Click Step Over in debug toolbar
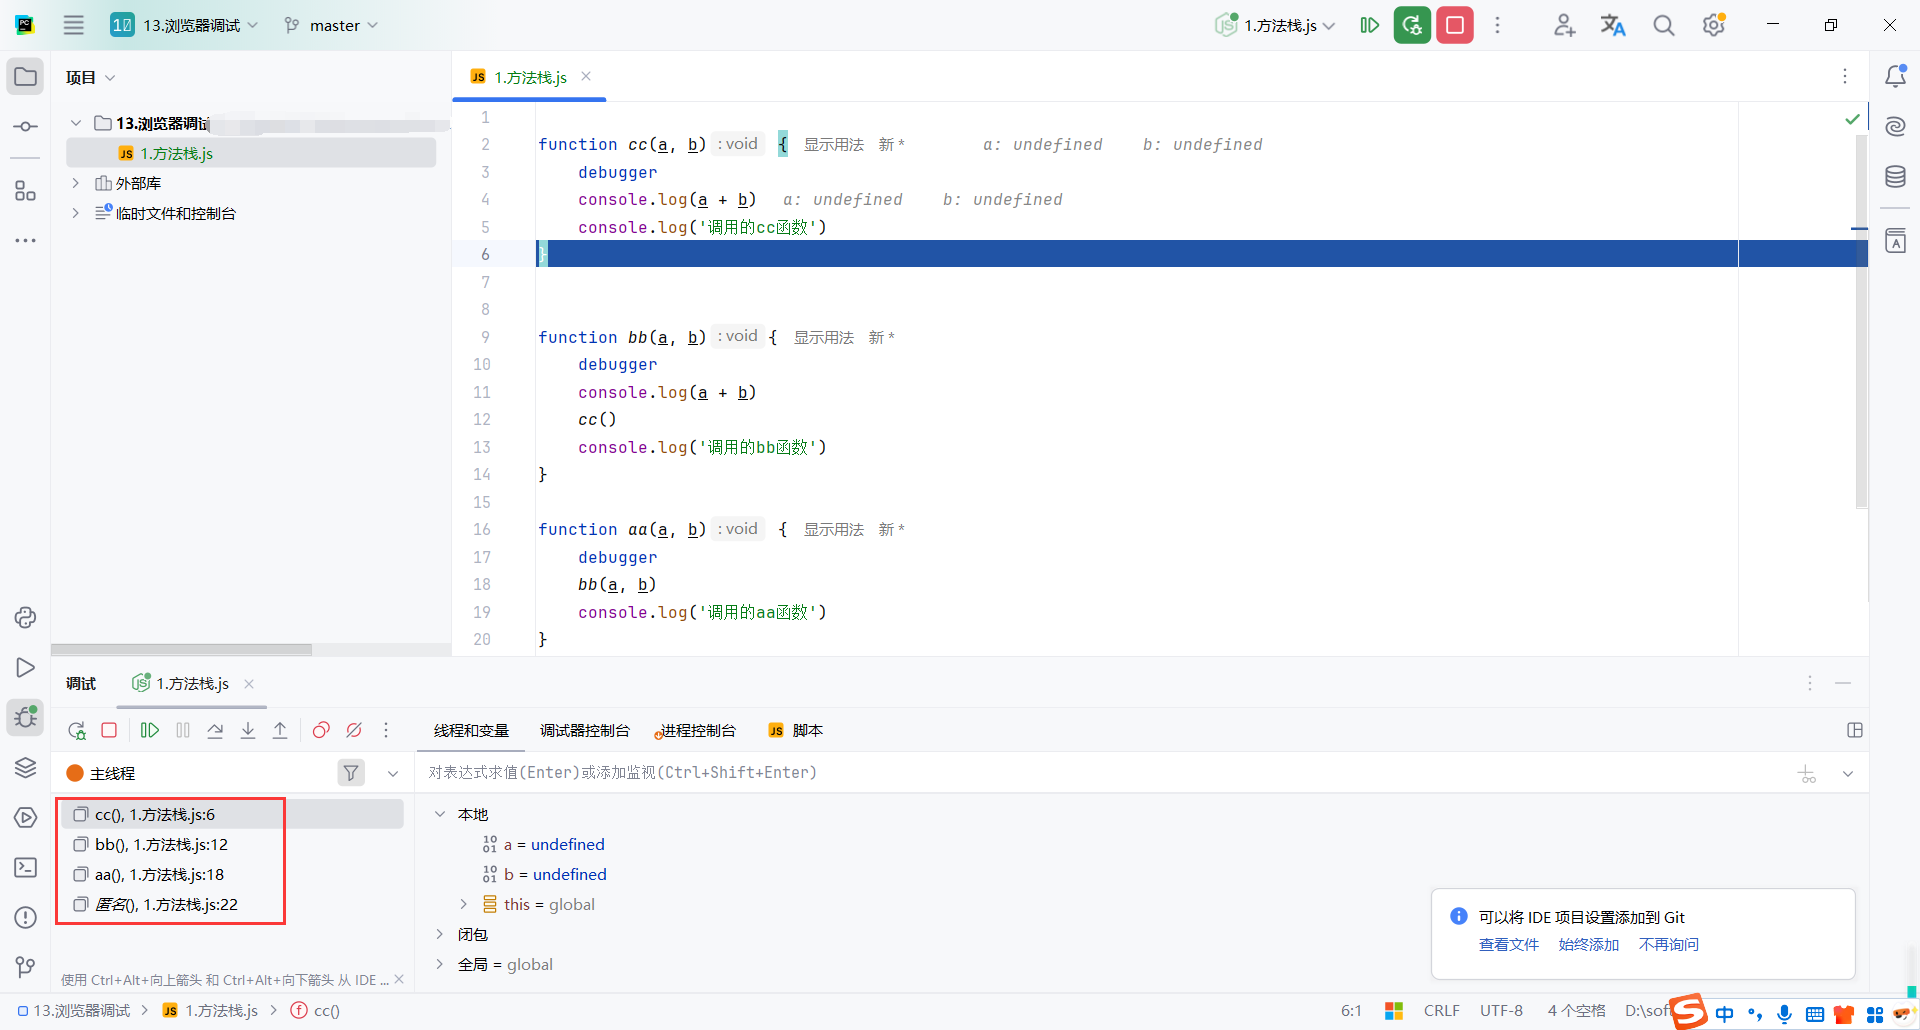Image resolution: width=1920 pixels, height=1030 pixels. click(x=215, y=730)
